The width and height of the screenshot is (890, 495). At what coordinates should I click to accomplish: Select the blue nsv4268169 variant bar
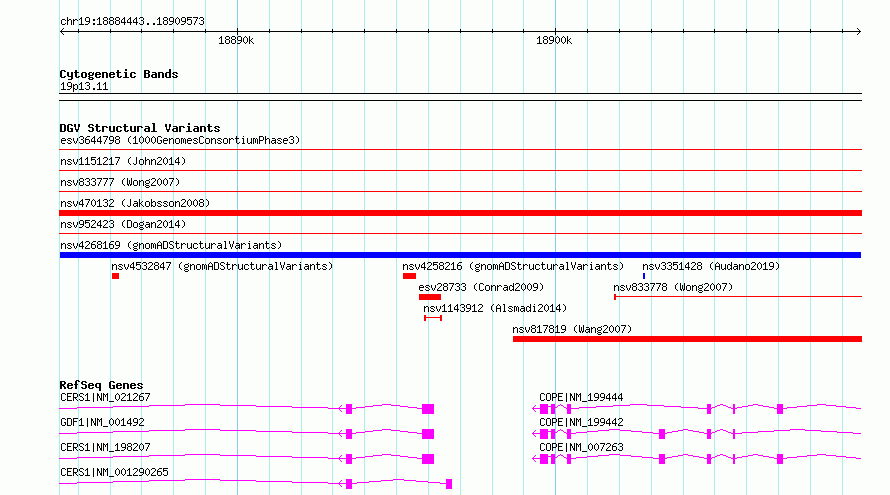(x=460, y=255)
